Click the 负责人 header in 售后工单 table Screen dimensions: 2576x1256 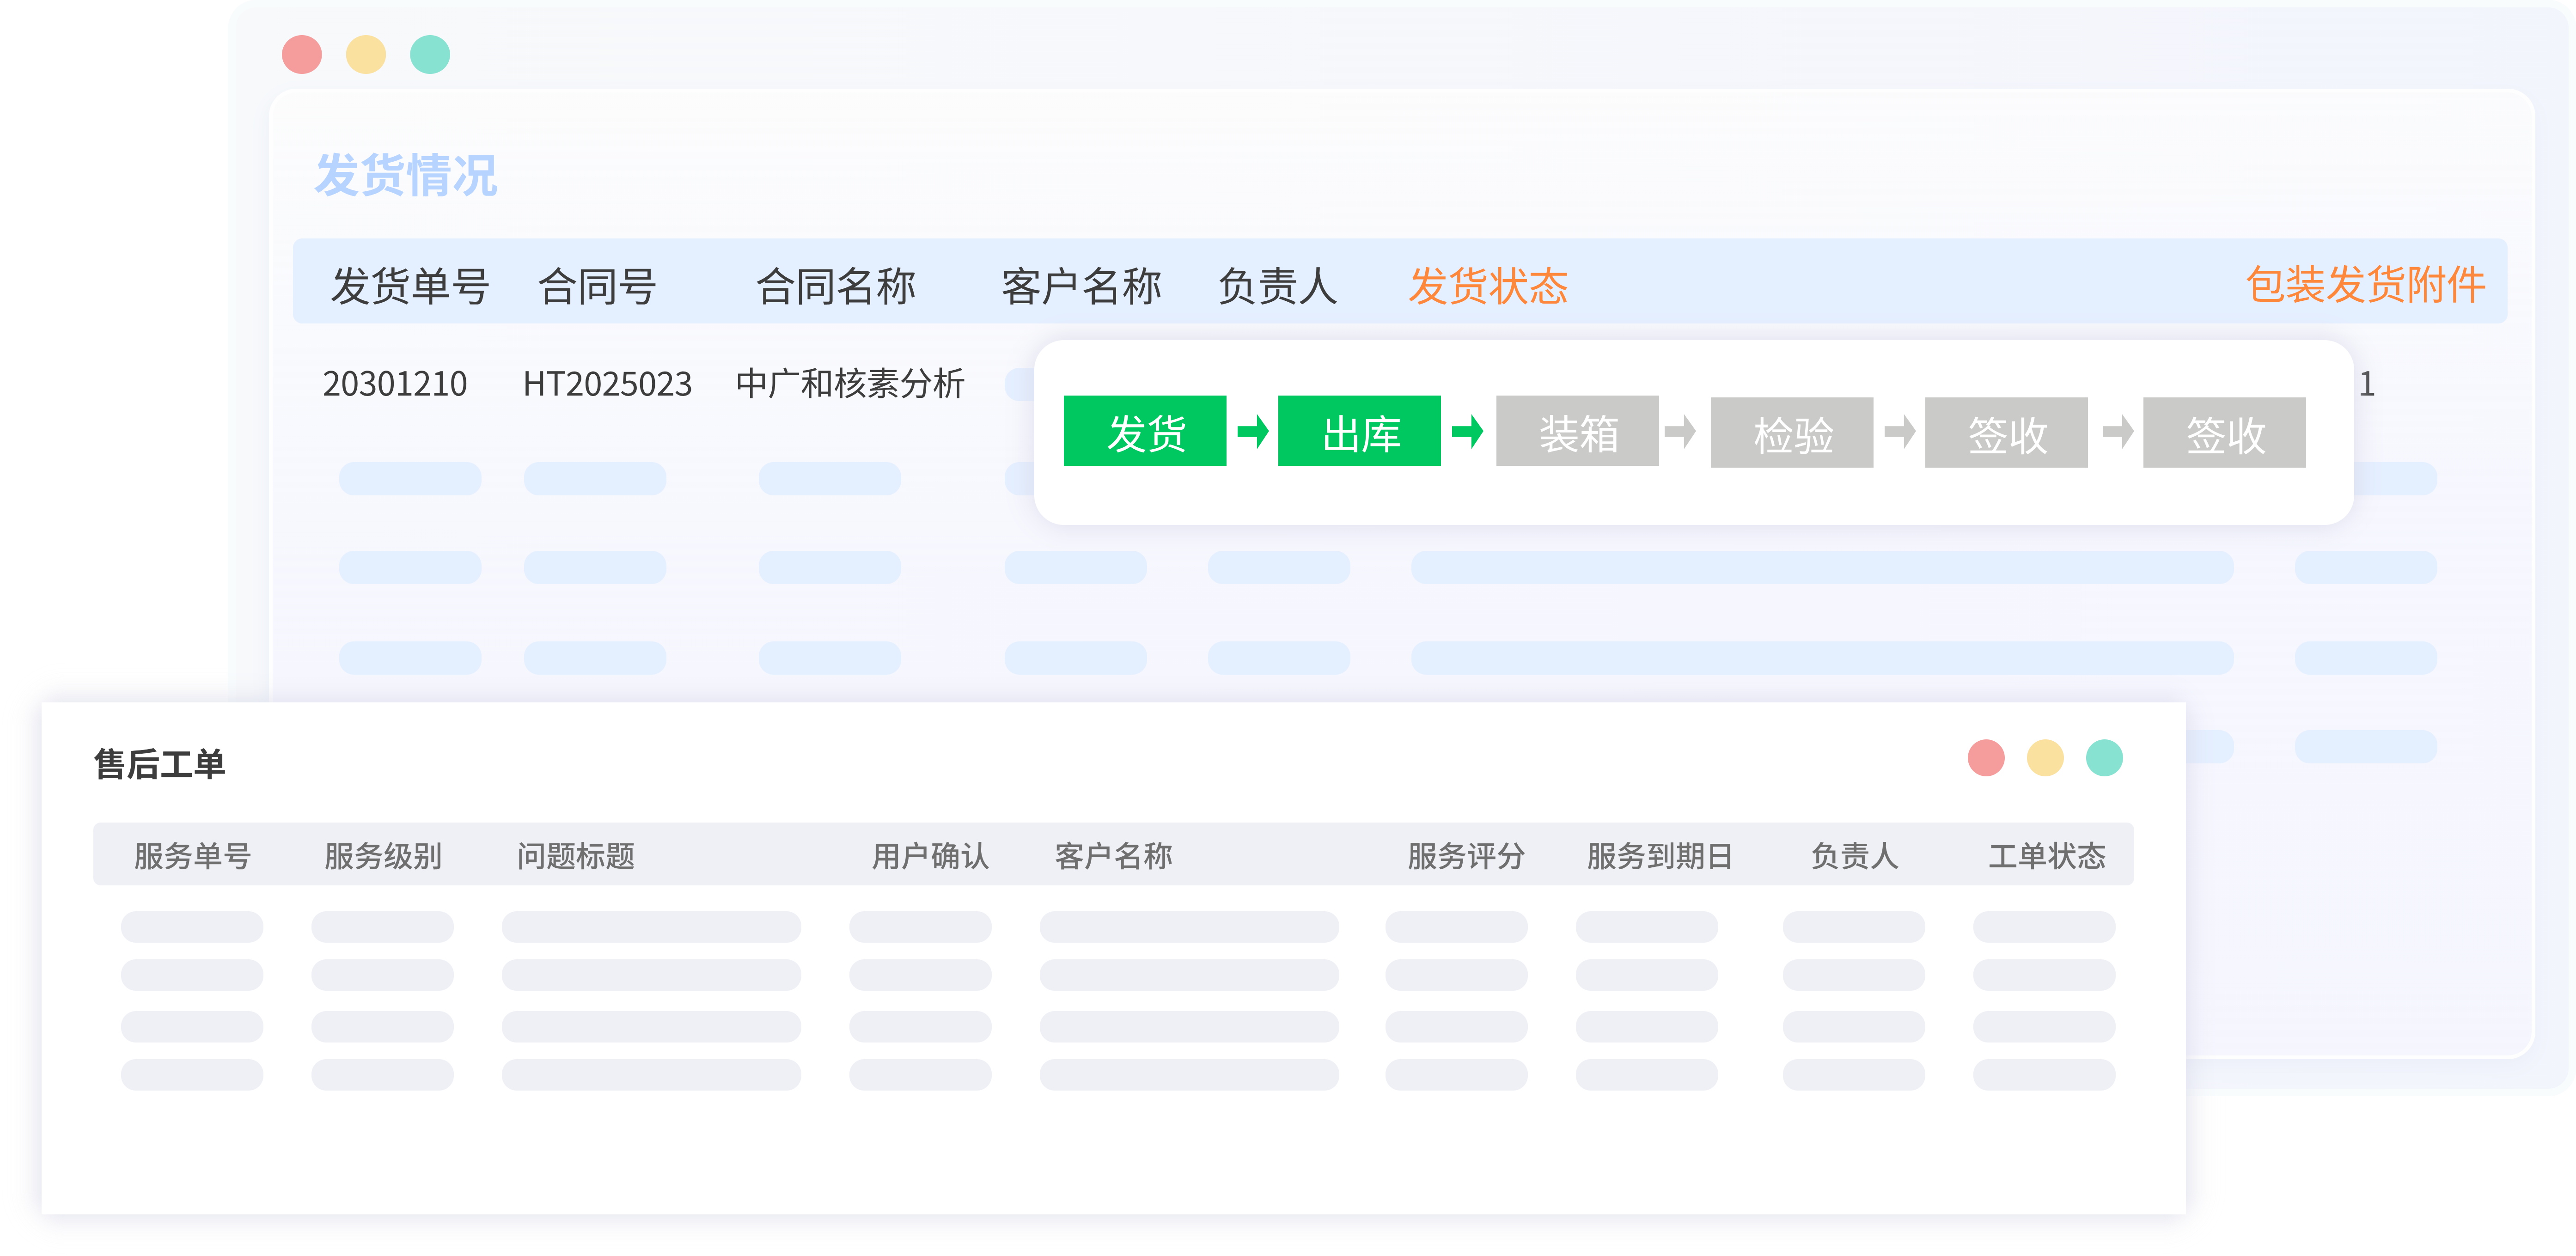(1854, 855)
